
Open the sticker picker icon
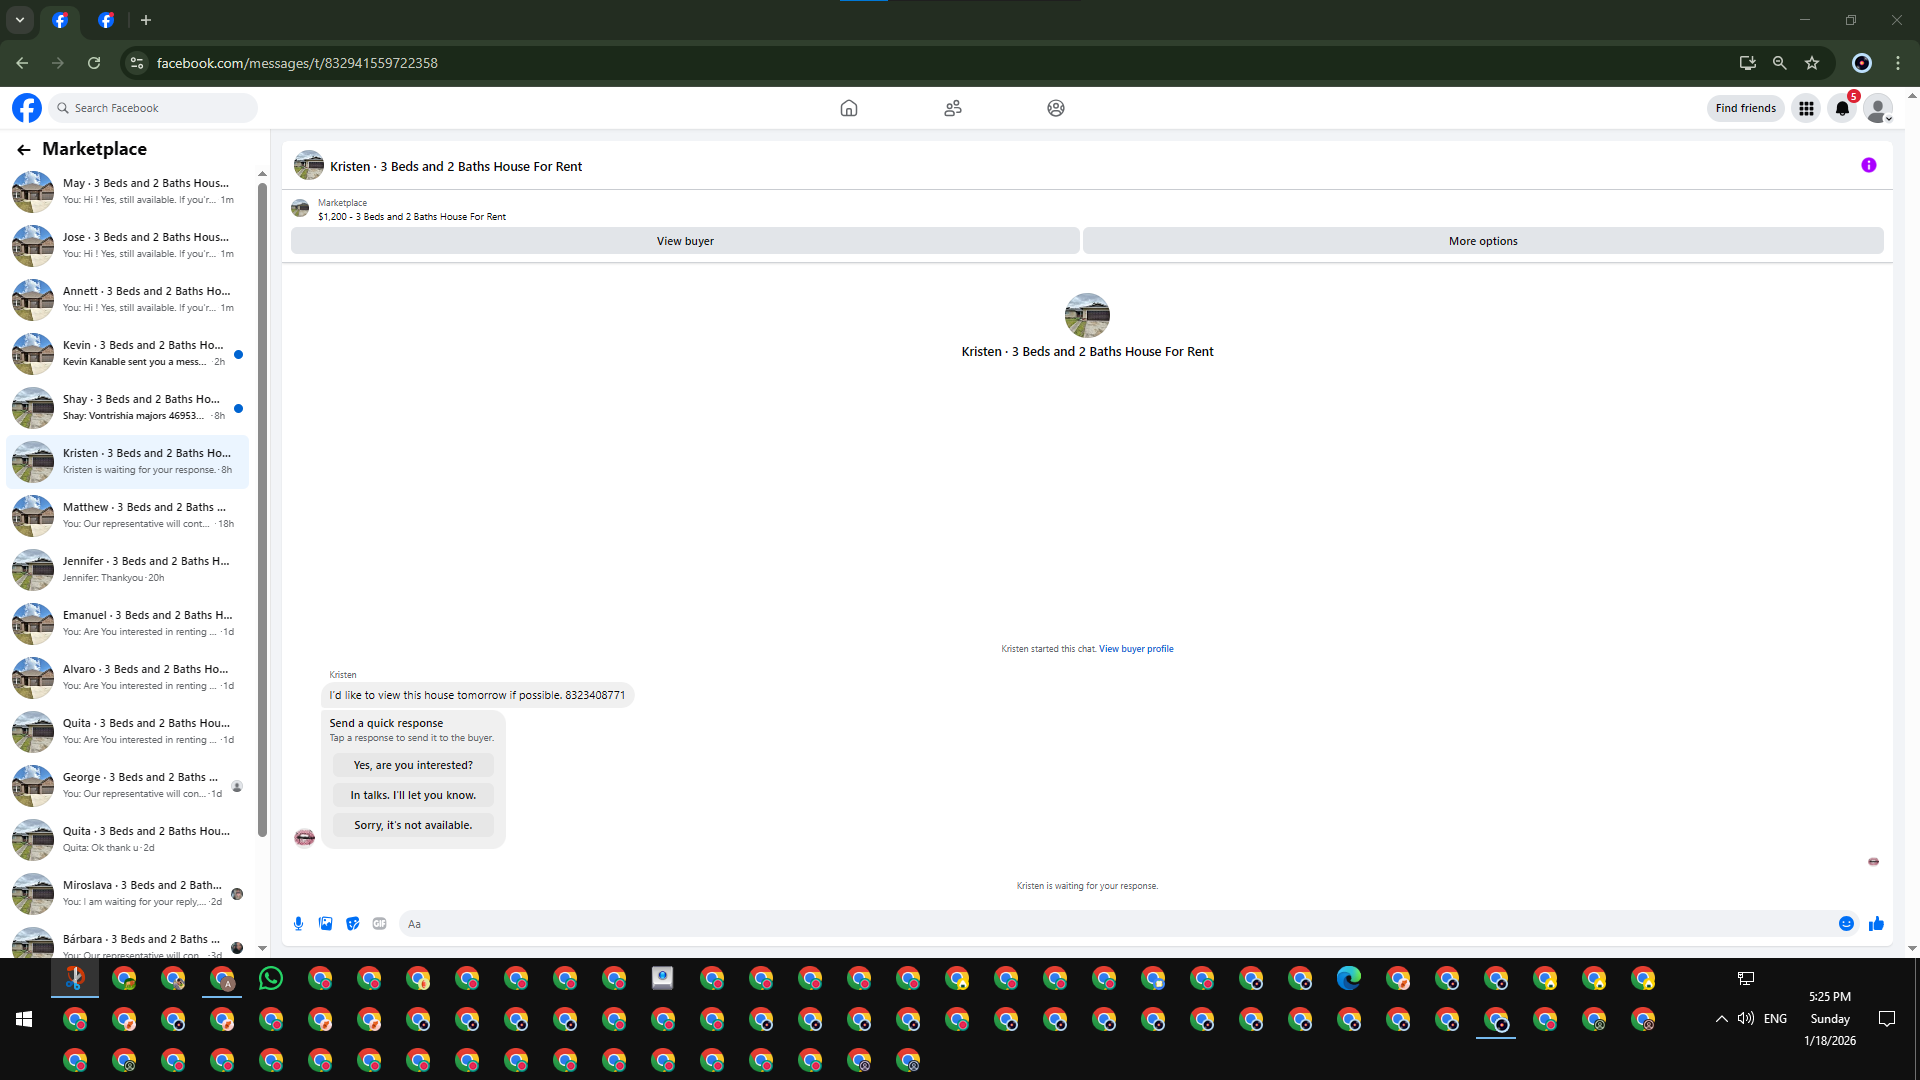point(352,924)
